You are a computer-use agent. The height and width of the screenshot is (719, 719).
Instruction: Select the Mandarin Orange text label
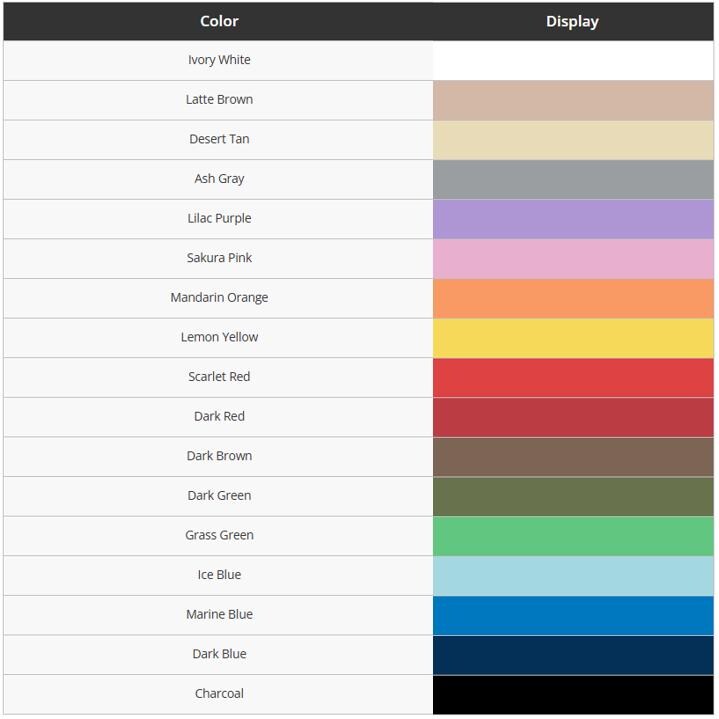[219, 298]
